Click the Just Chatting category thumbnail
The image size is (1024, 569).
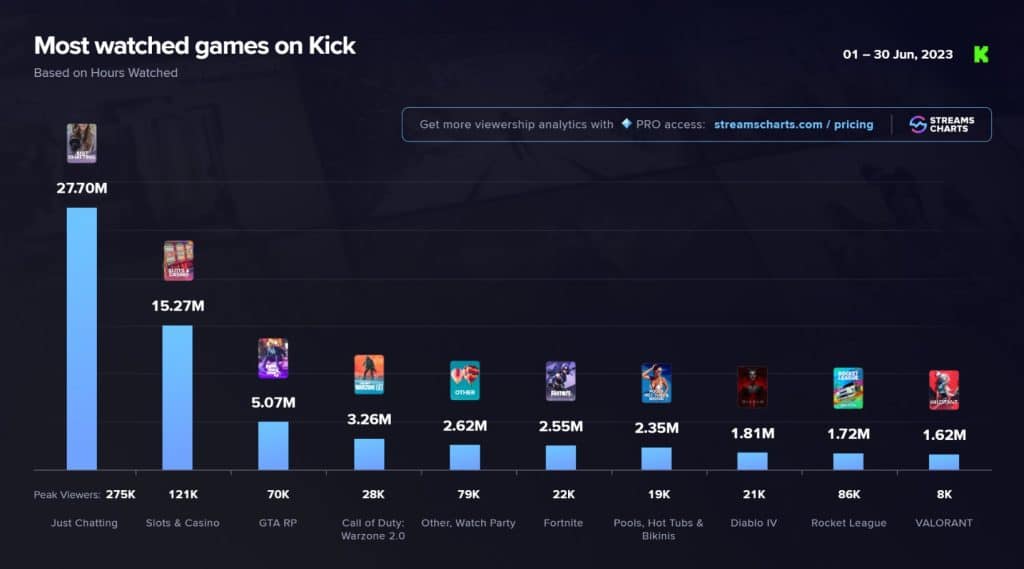pyautogui.click(x=82, y=143)
